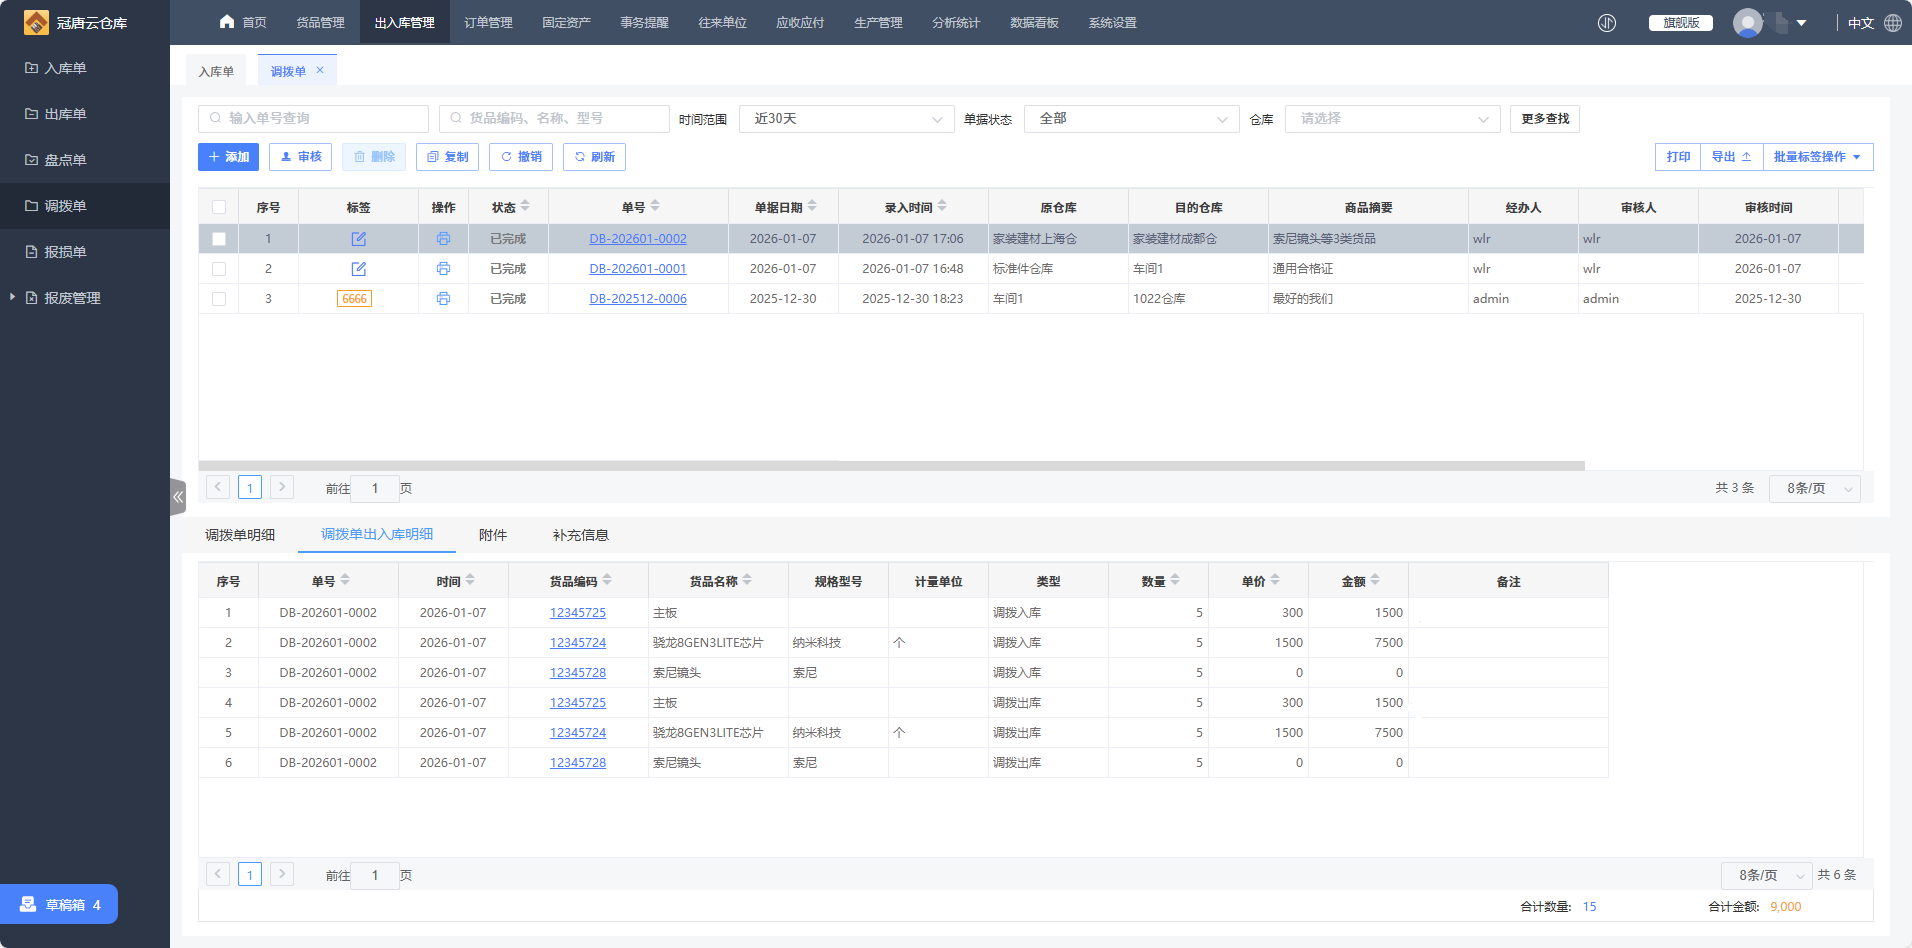Click the edit tag icon in row 1
Image resolution: width=1912 pixels, height=948 pixels.
[x=358, y=239]
